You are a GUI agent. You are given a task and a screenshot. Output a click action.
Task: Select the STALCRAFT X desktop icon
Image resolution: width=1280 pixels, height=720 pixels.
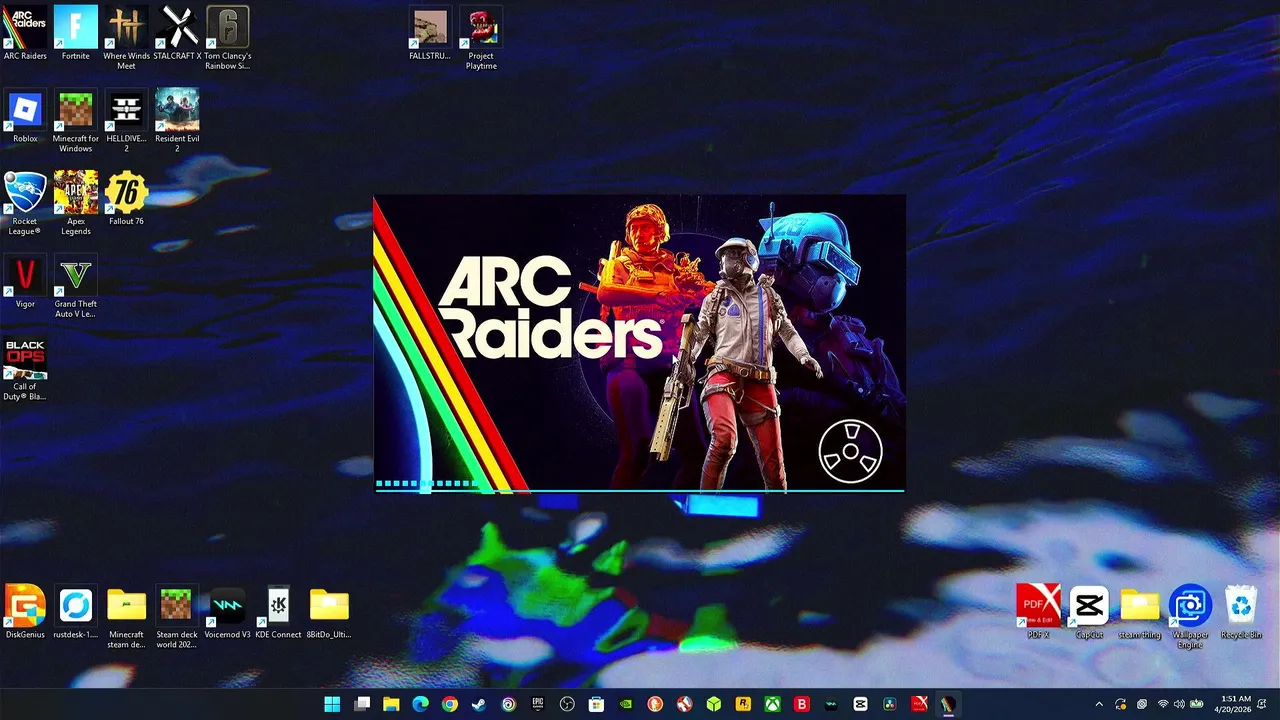(178, 33)
